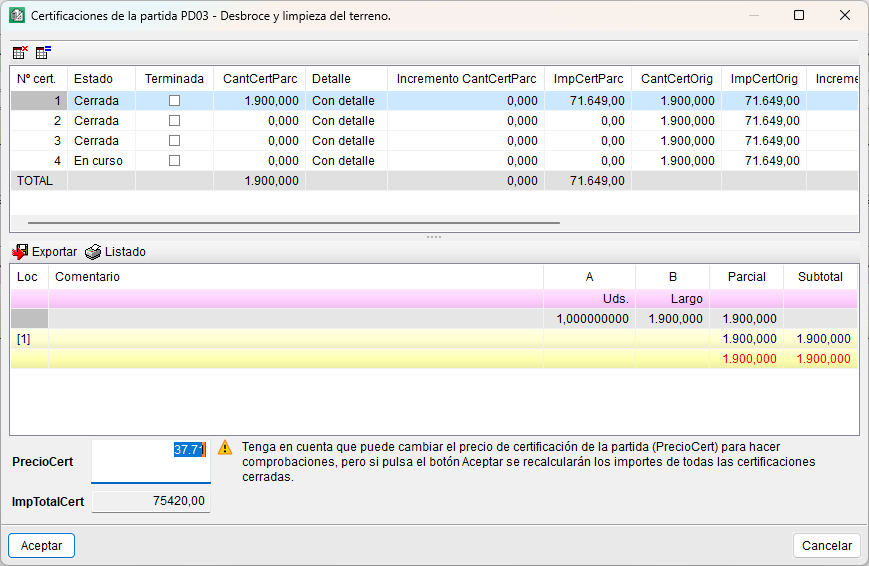Click the Loc column header
Screen dimensions: 869x566
(29, 277)
